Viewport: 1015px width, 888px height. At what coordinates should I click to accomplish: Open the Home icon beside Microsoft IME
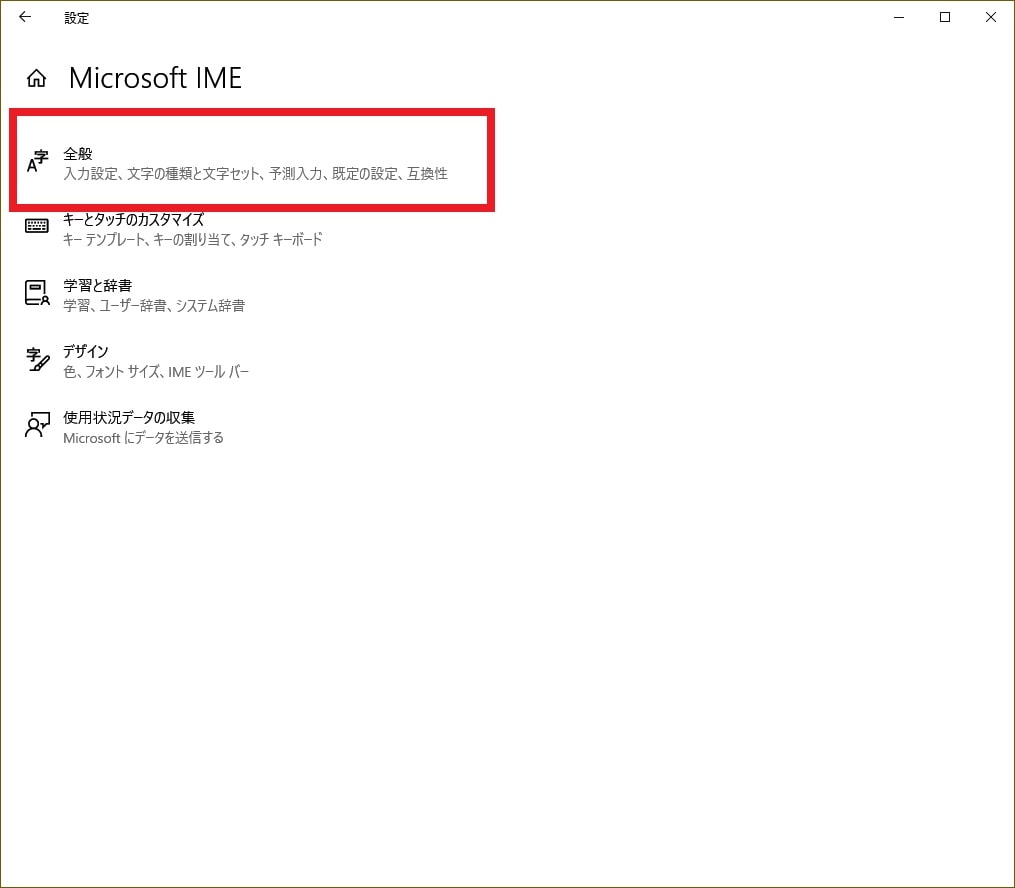[36, 78]
